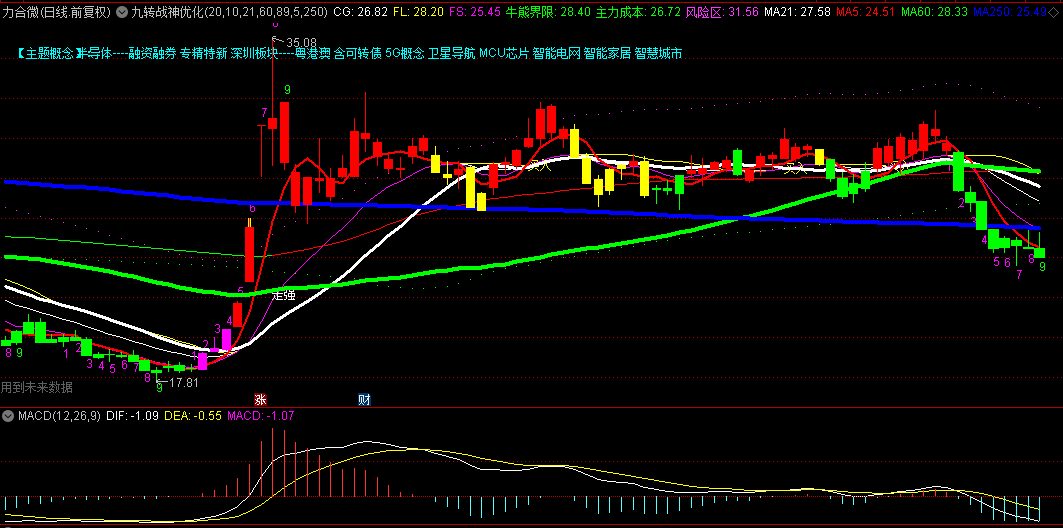Click the last green candle marked 9 at right
The height and width of the screenshot is (528, 1063).
click(x=1039, y=253)
